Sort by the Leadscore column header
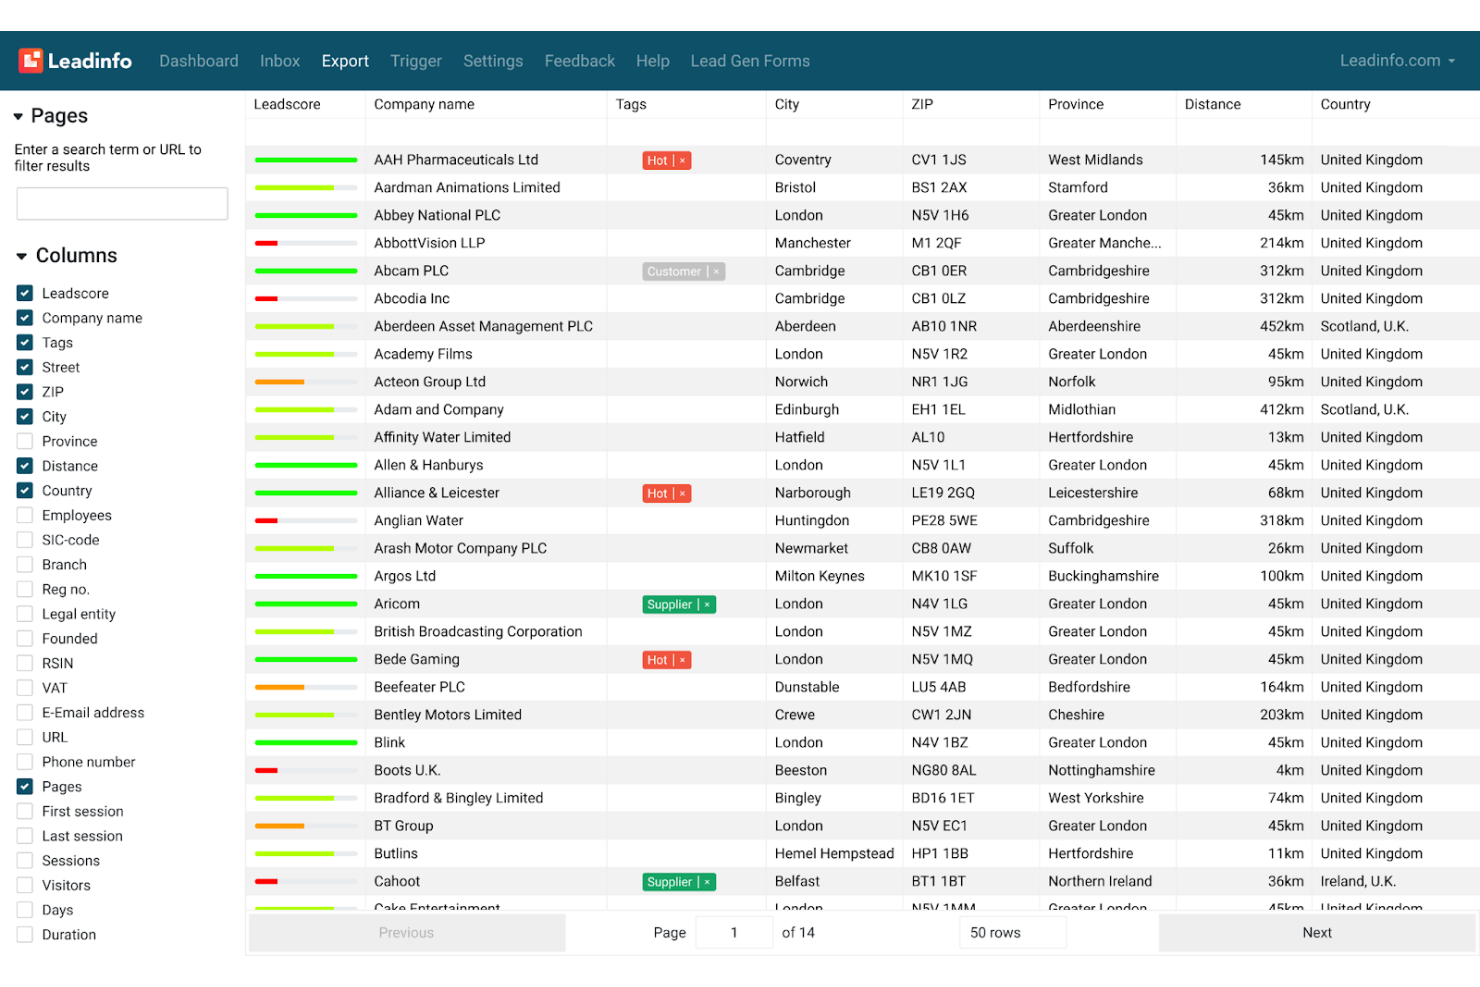This screenshot has width=1480, height=987. 287,104
